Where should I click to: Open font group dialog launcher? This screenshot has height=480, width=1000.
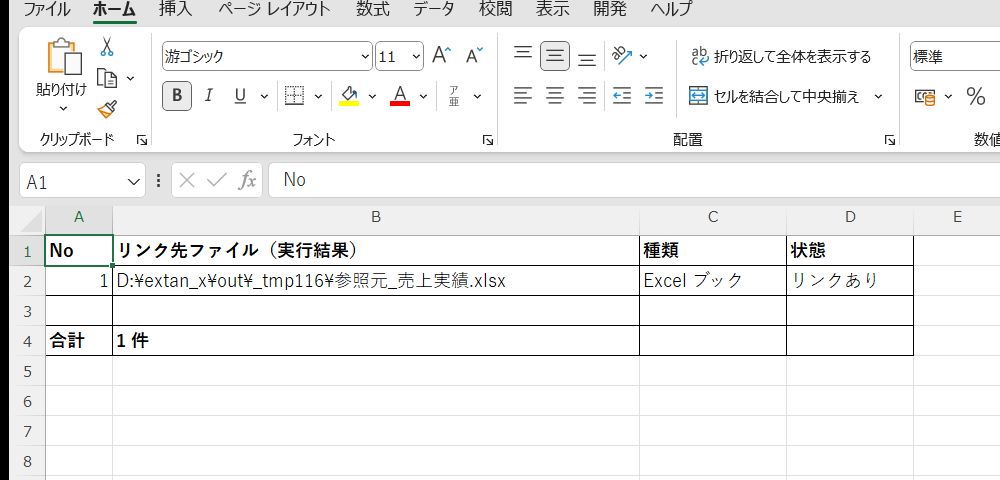tap(488, 140)
